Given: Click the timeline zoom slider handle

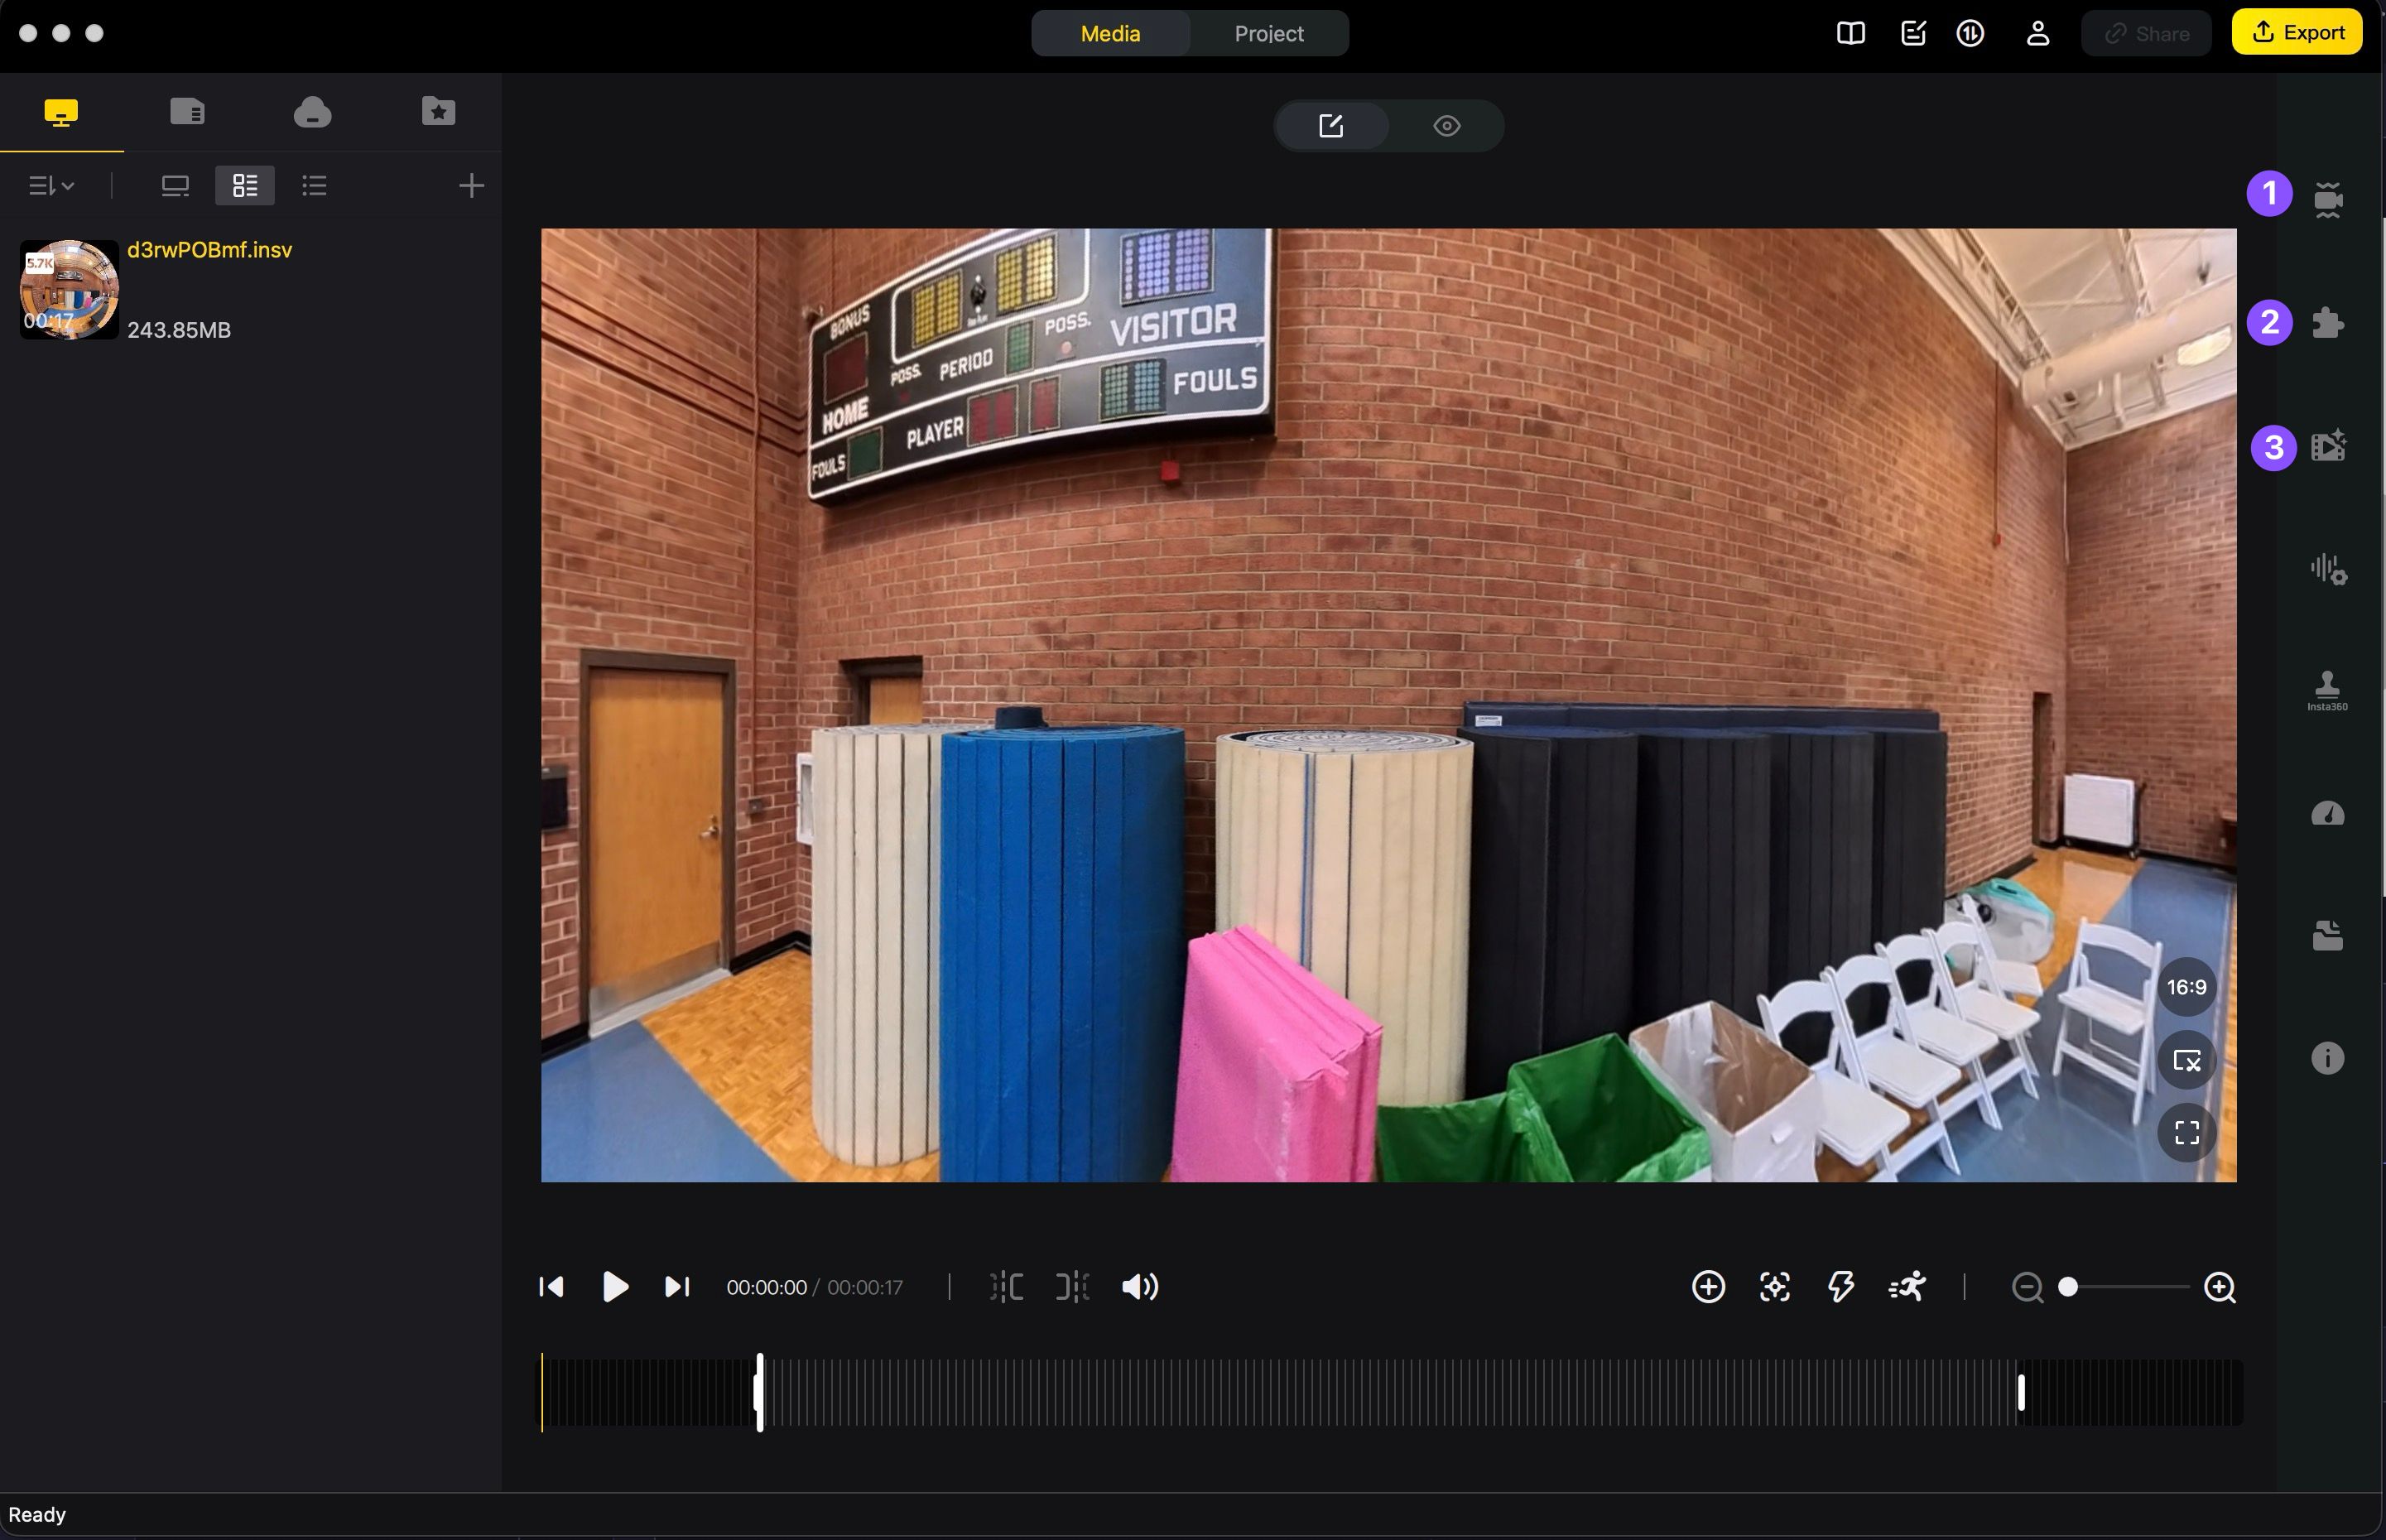Looking at the screenshot, I should click(2068, 1287).
